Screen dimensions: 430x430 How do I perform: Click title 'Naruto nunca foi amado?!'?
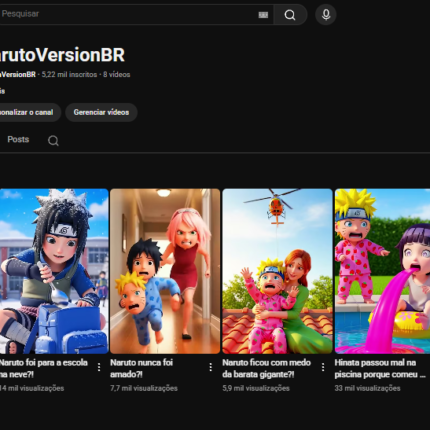(142, 368)
